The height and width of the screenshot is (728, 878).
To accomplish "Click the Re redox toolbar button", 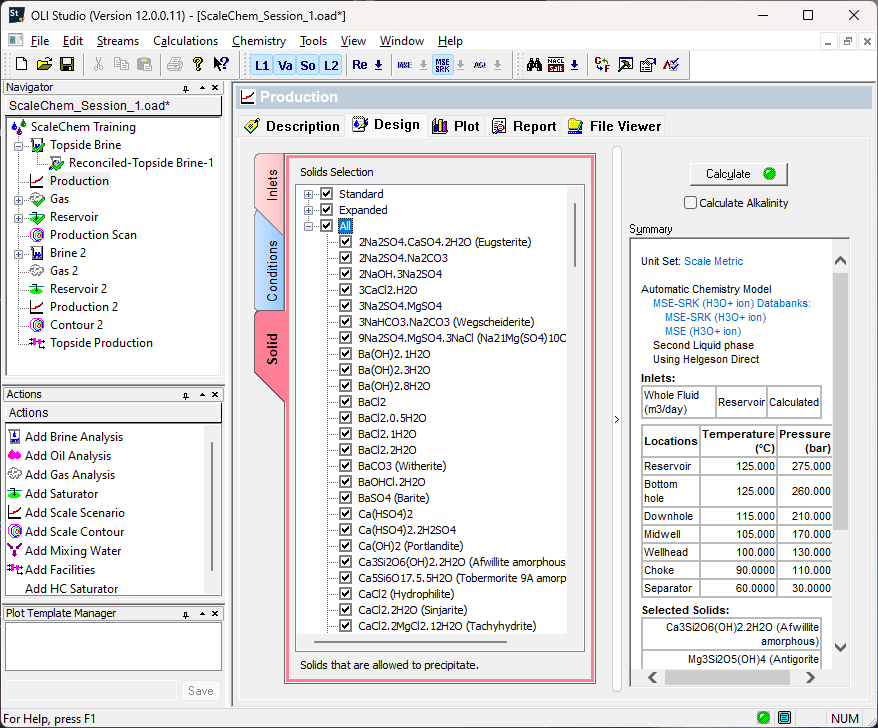I will coord(360,65).
